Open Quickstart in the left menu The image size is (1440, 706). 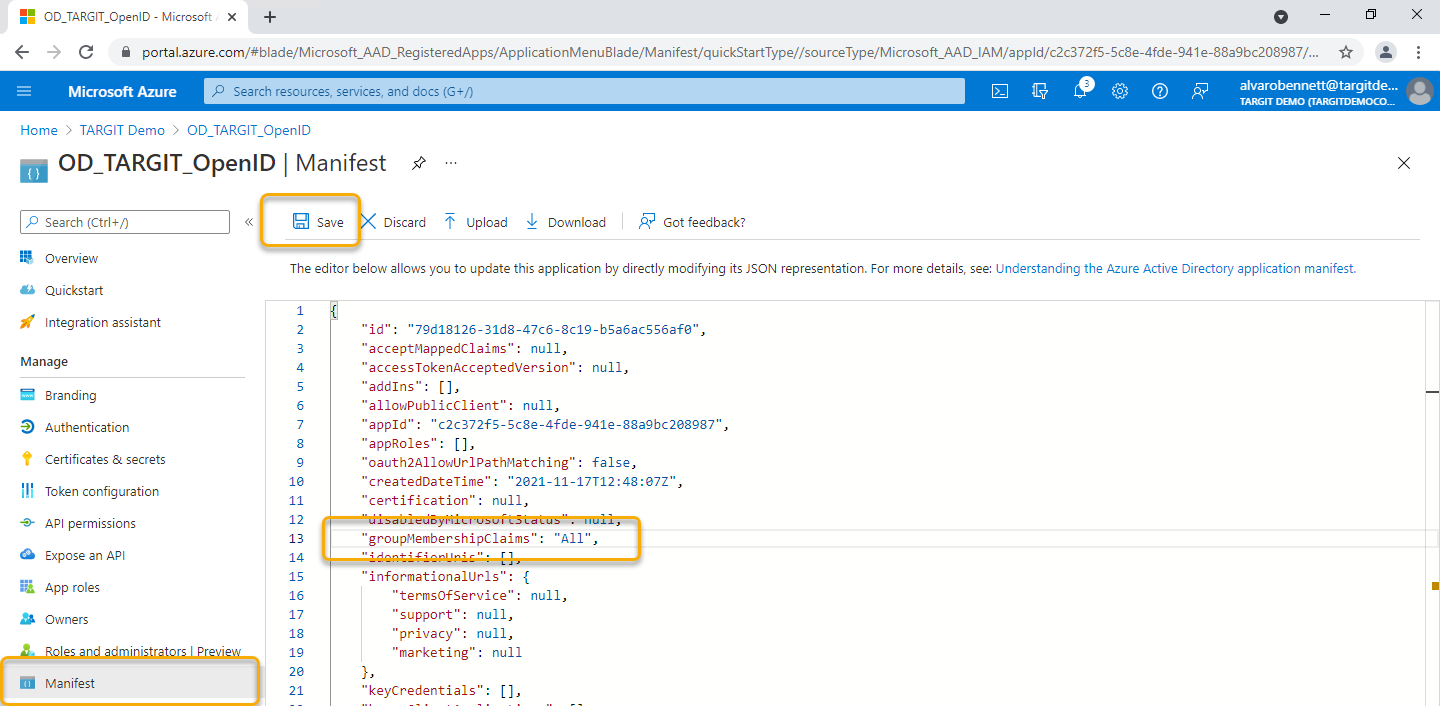(74, 290)
